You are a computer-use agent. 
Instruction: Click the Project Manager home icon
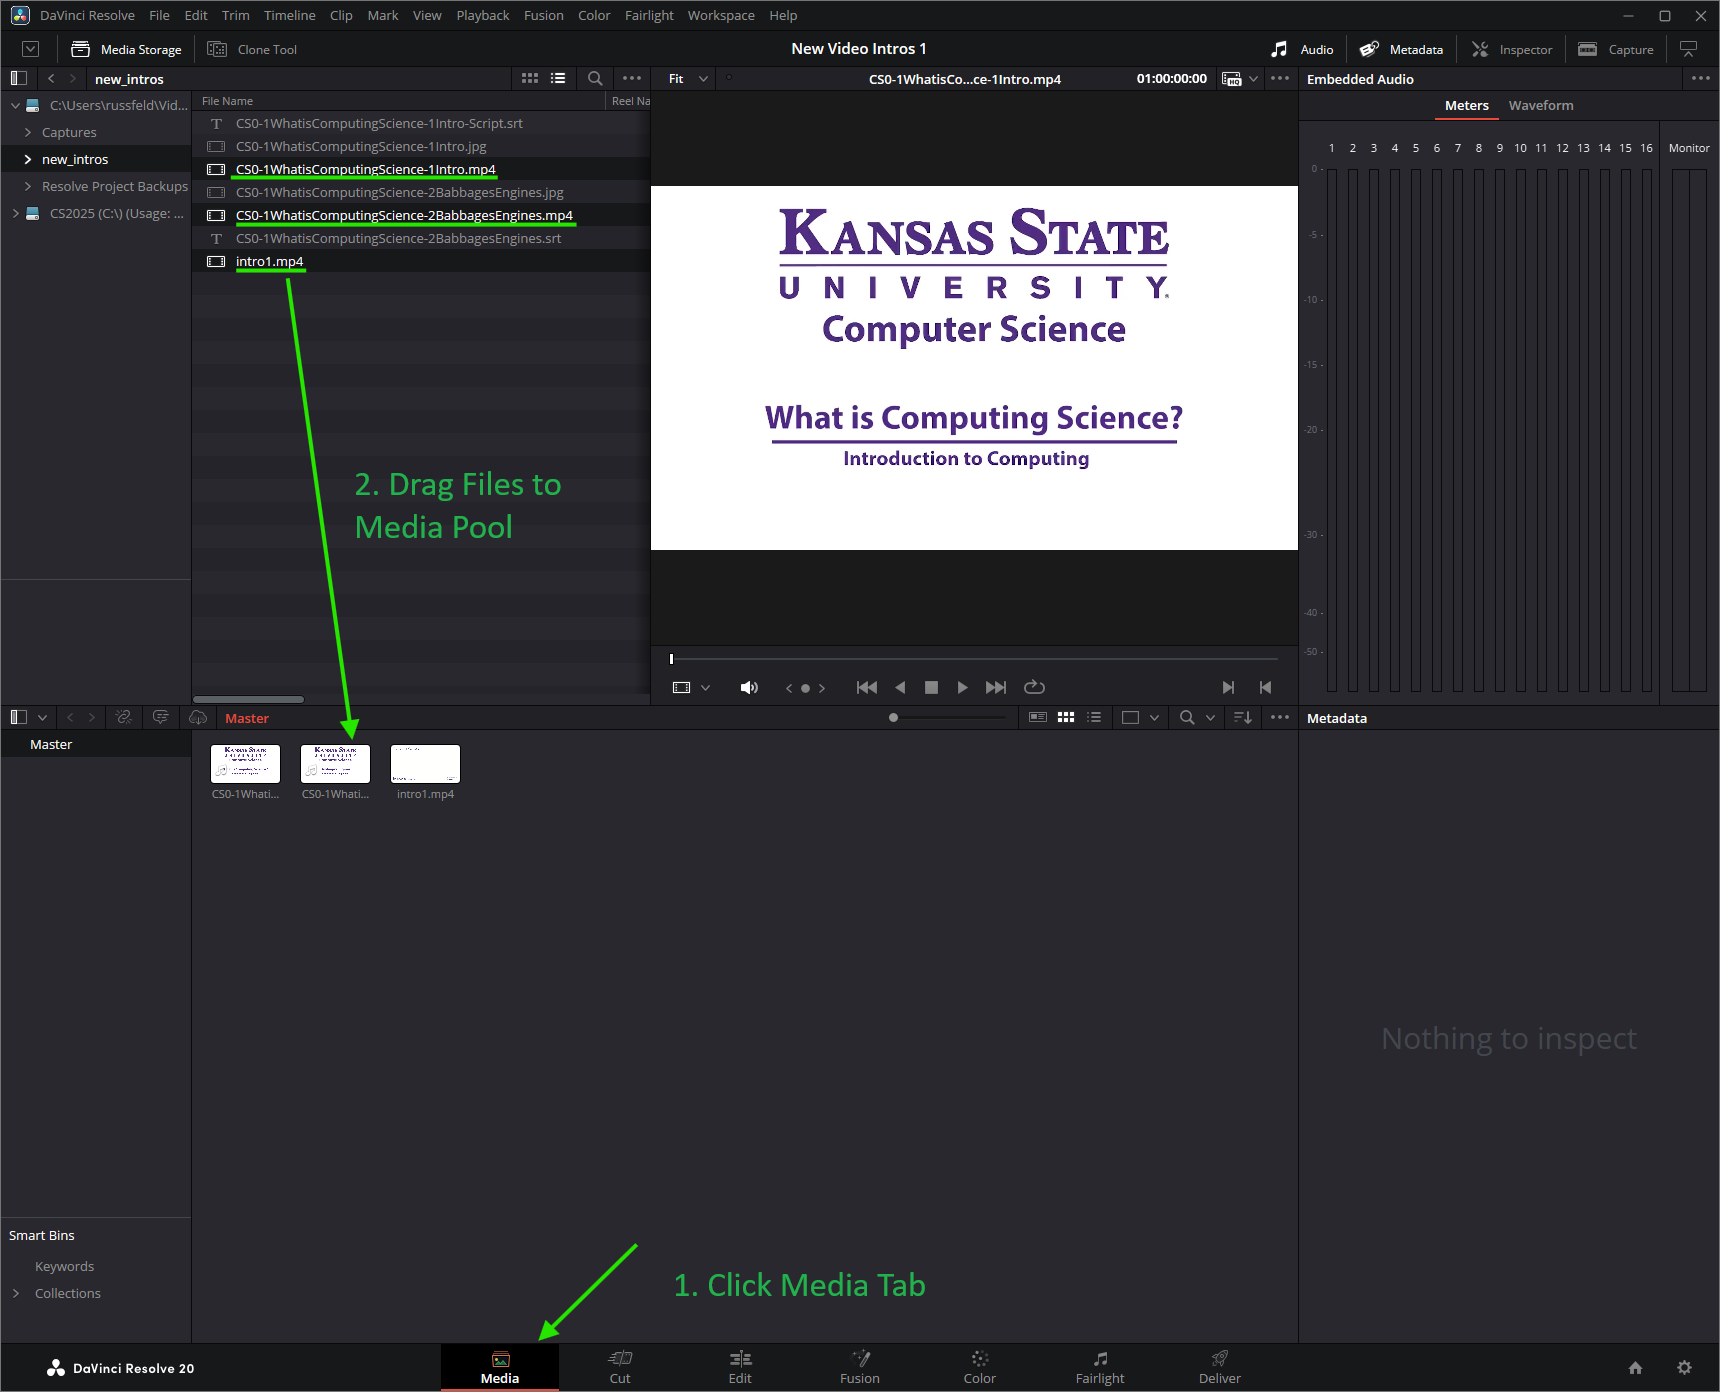click(x=1635, y=1367)
